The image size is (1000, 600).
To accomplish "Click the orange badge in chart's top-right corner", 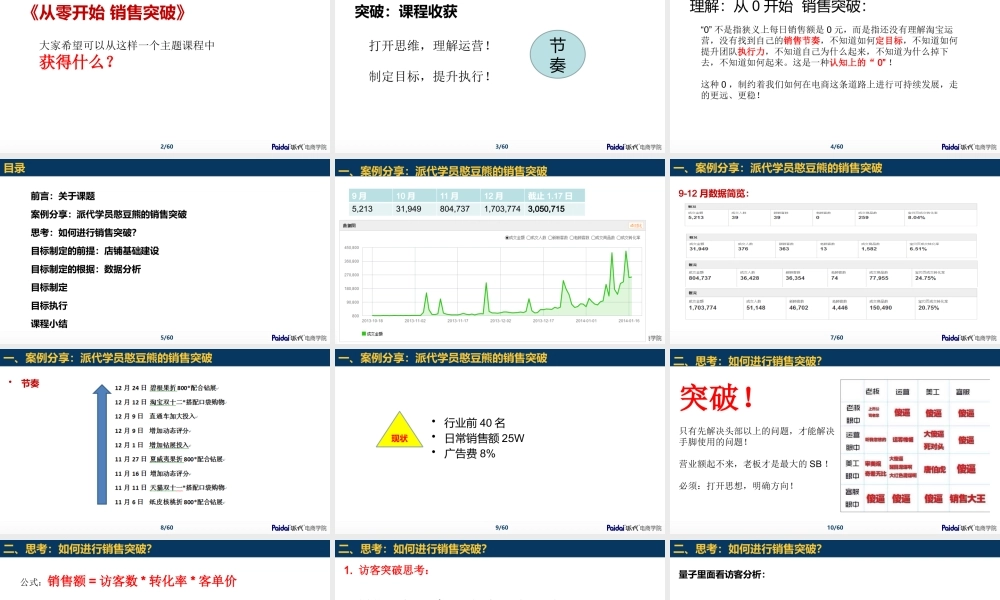I will pyautogui.click(x=636, y=223).
